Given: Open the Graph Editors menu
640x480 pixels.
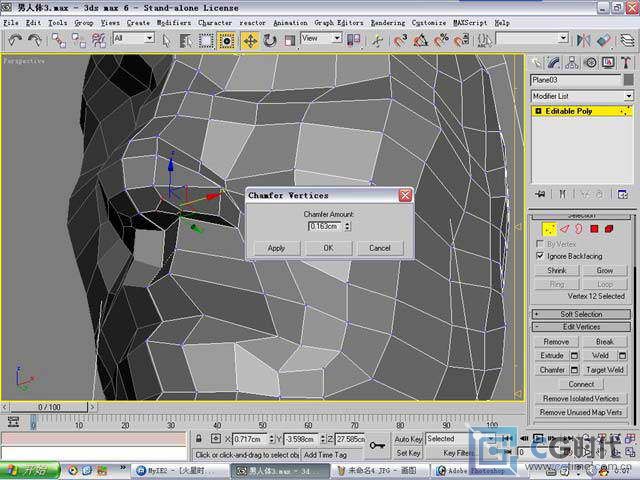Looking at the screenshot, I should (x=339, y=23).
